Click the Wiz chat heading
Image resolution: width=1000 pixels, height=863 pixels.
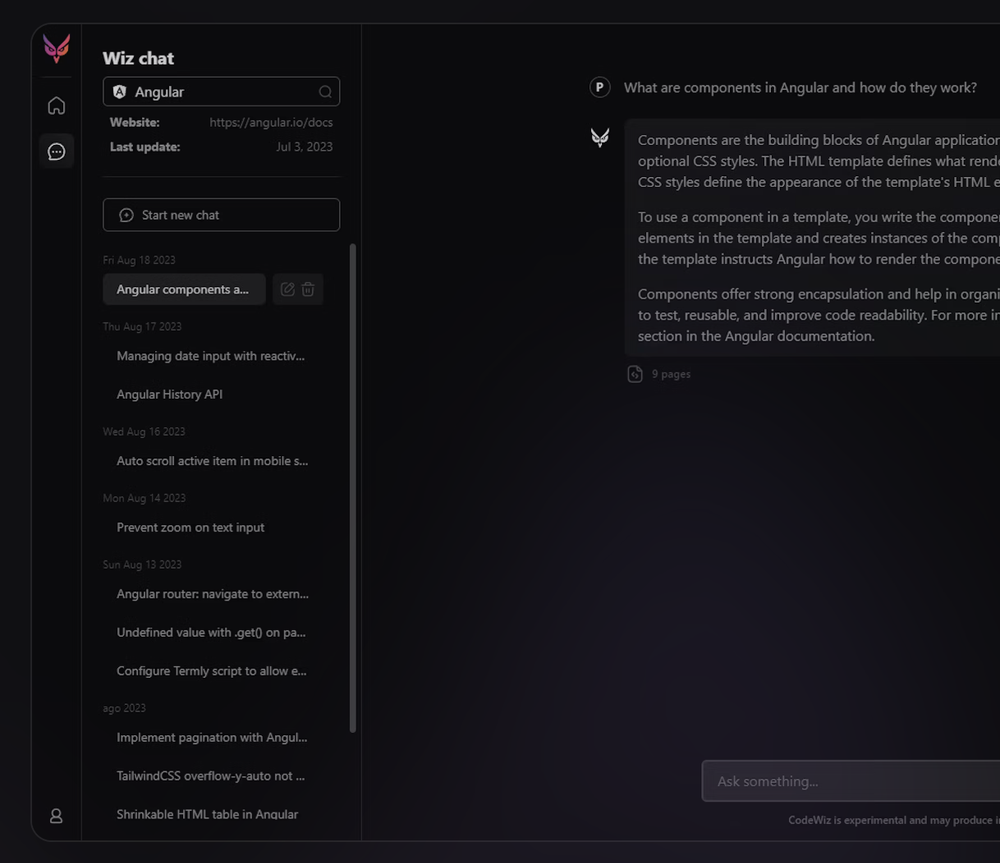pos(138,58)
